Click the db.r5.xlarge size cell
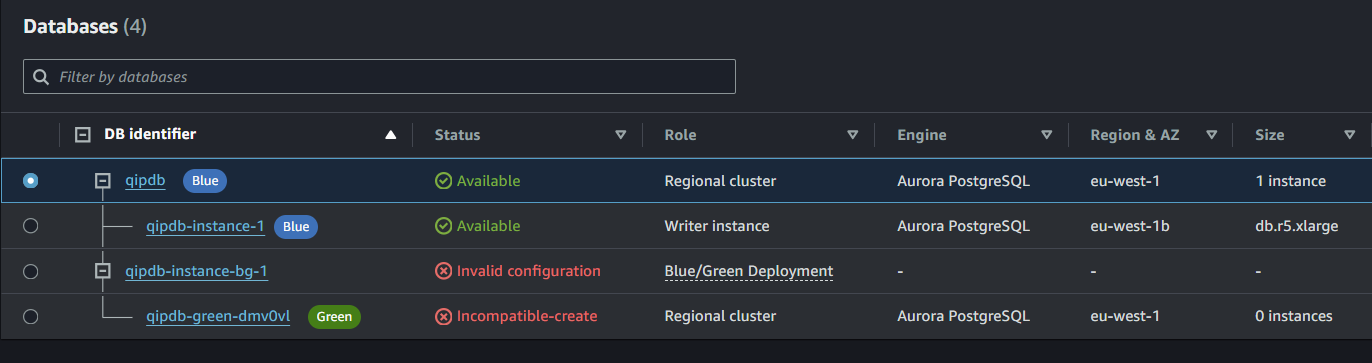This screenshot has width=1372, height=363. pyautogui.click(x=1297, y=226)
